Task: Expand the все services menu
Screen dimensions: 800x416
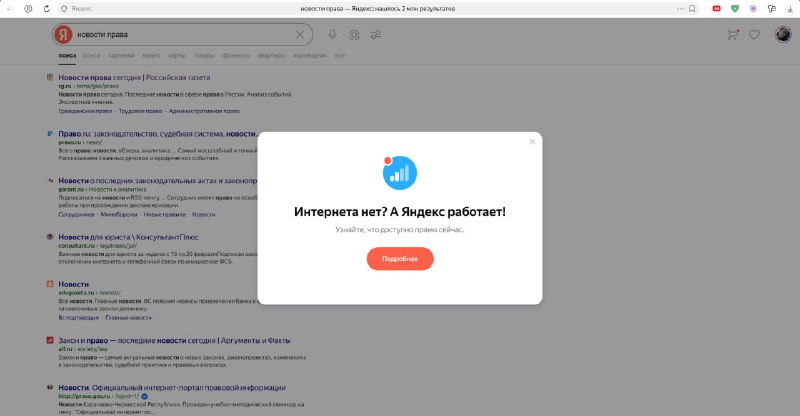Action: 339,56
